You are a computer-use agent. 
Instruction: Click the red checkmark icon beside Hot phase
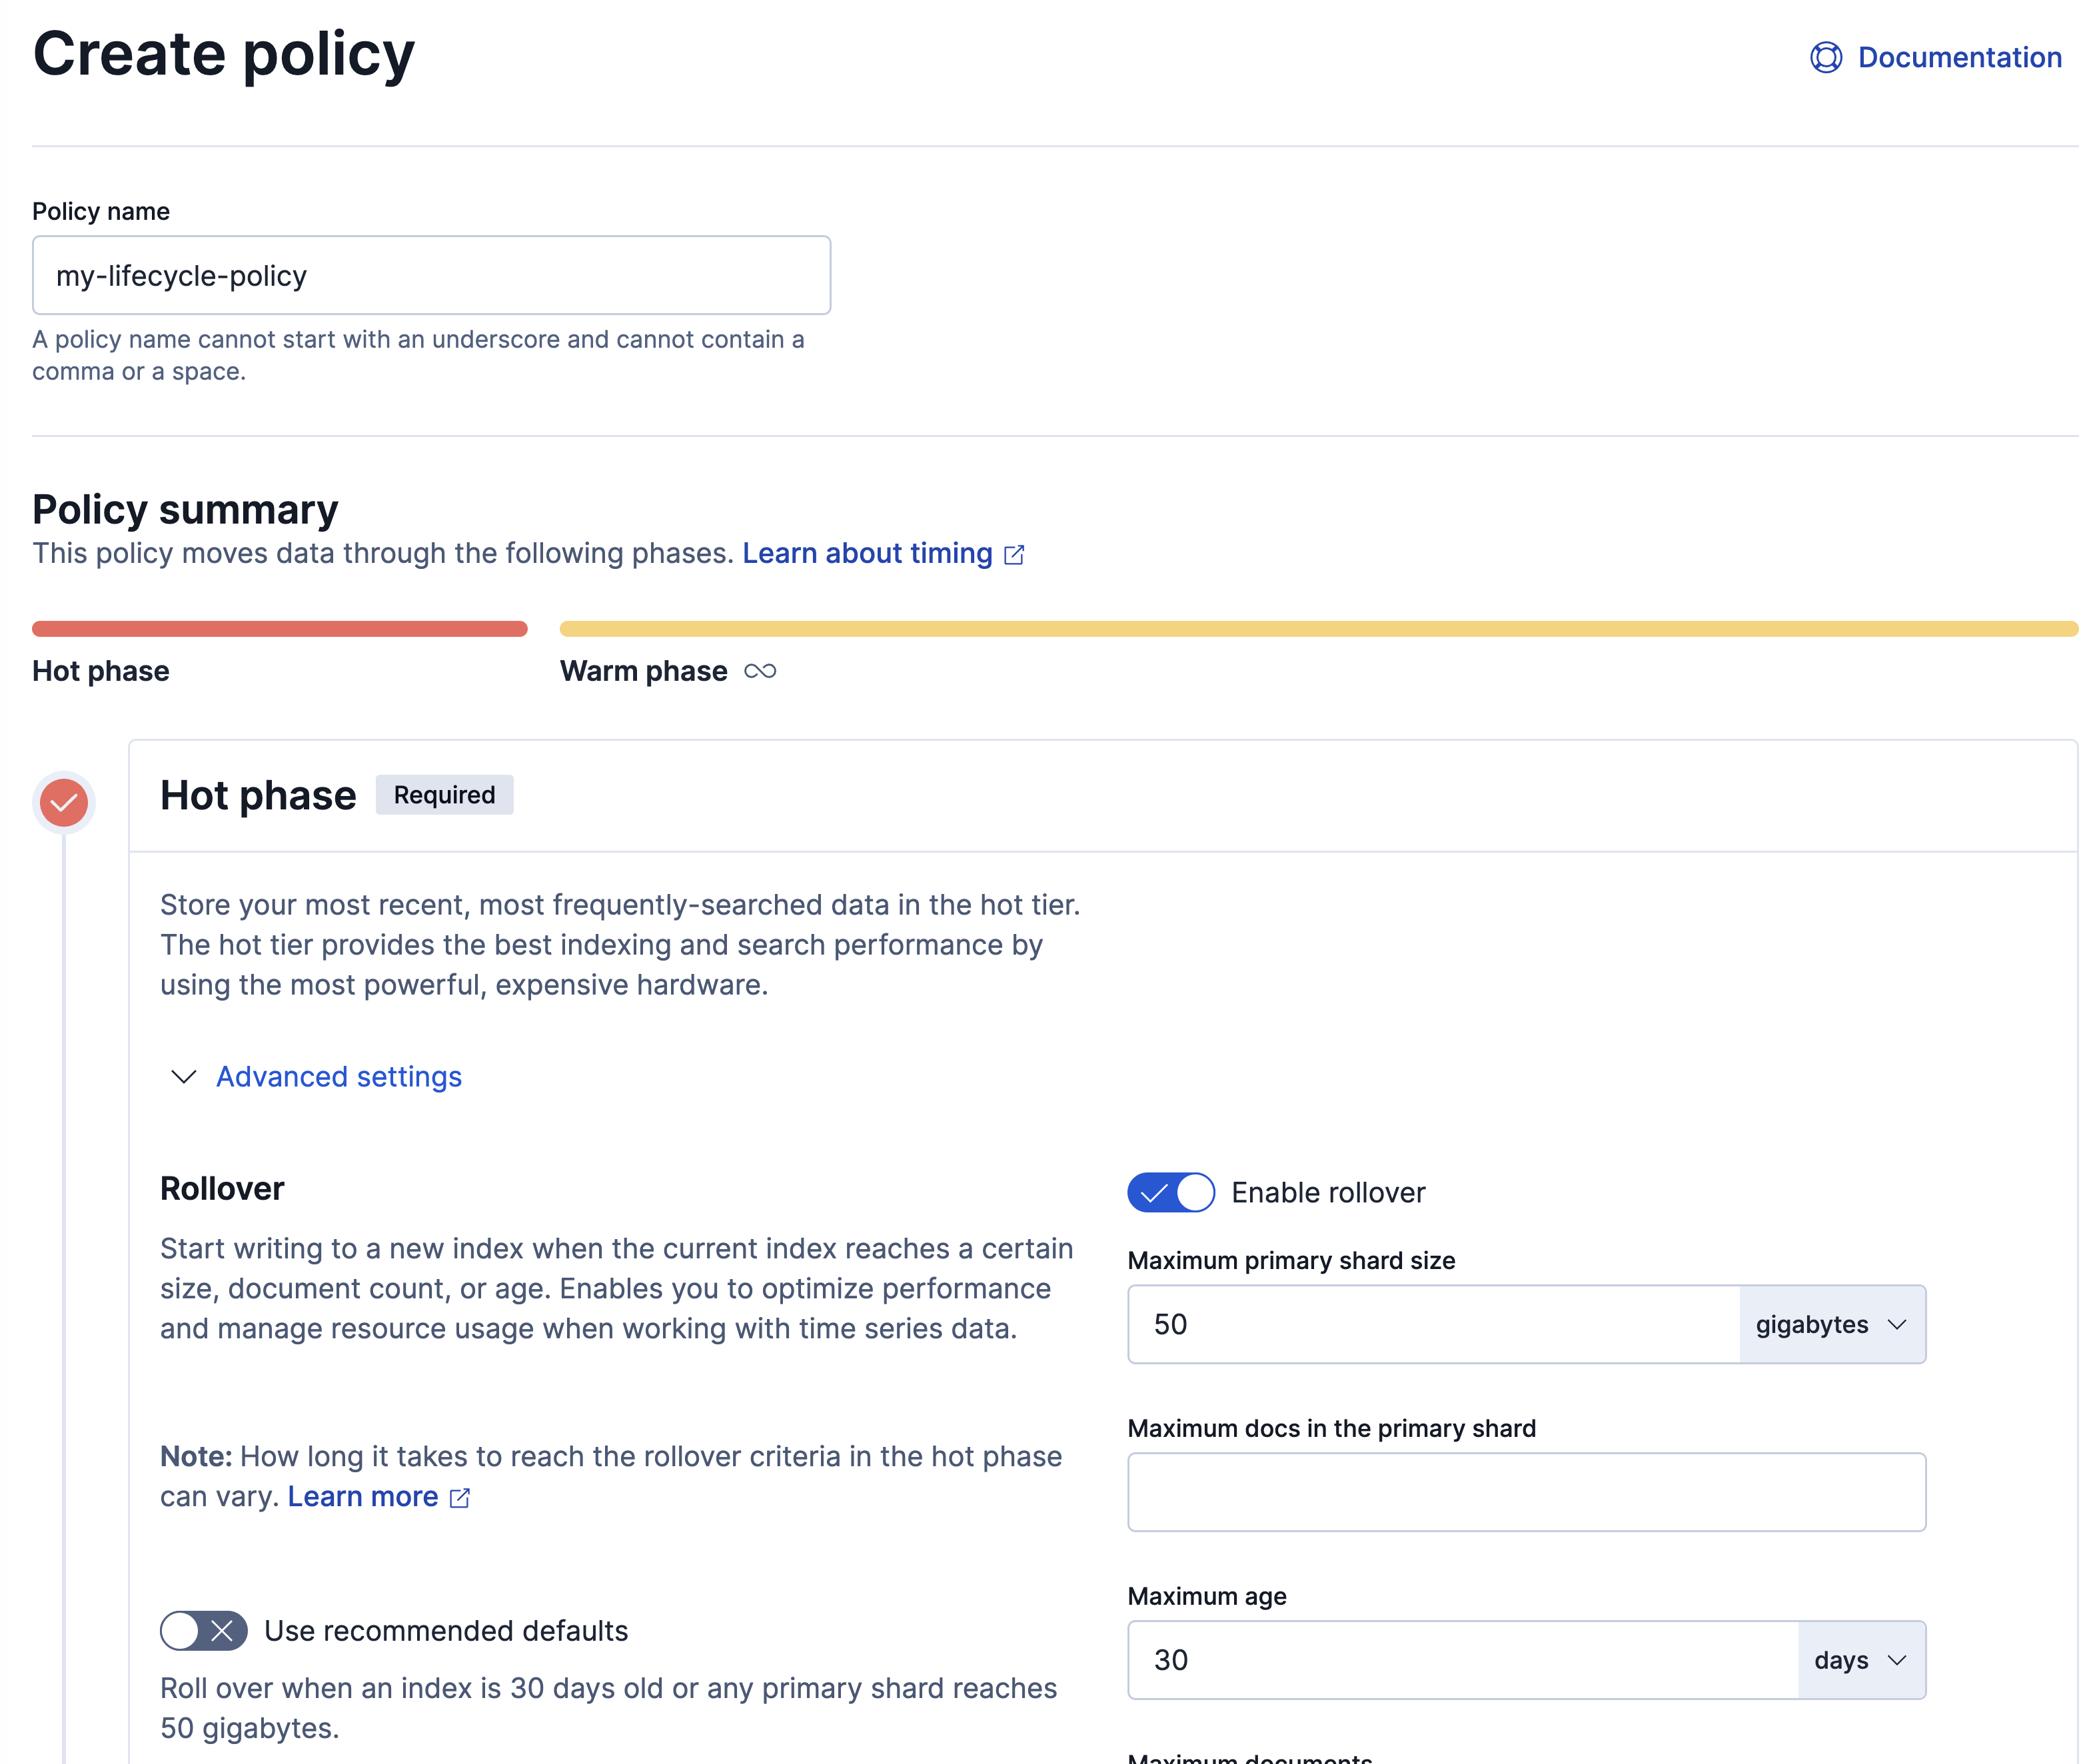64,800
